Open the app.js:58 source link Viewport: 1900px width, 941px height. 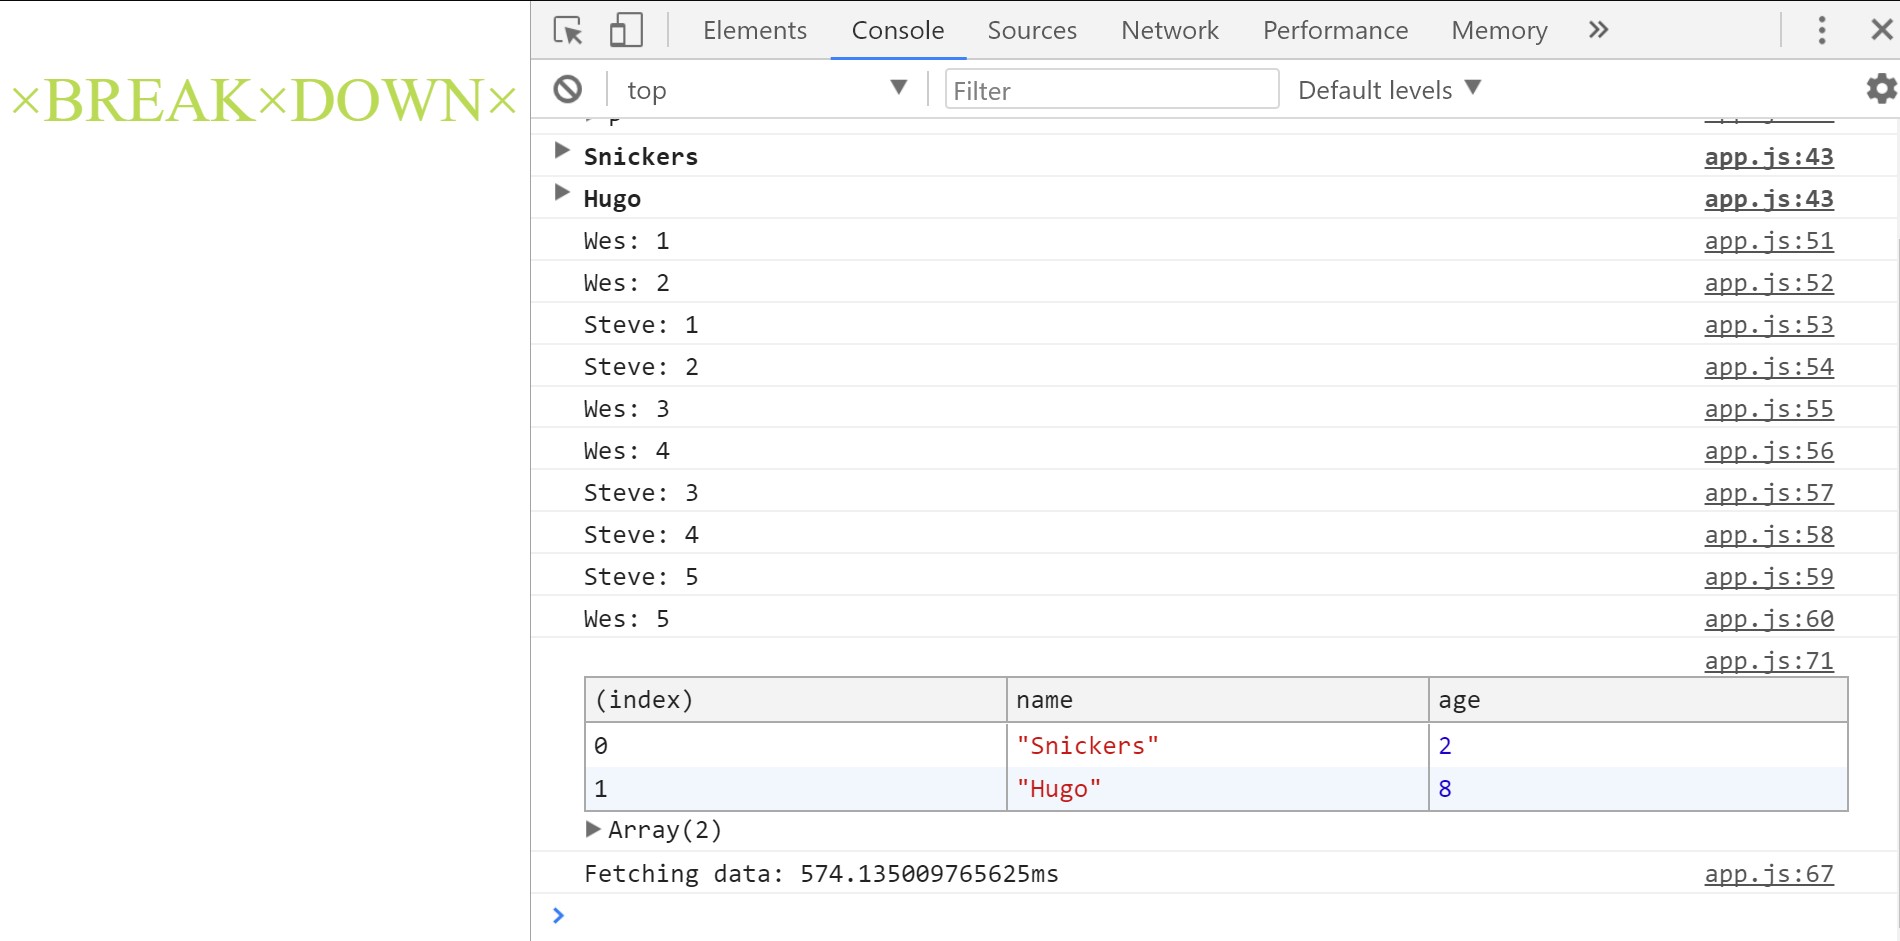point(1769,535)
